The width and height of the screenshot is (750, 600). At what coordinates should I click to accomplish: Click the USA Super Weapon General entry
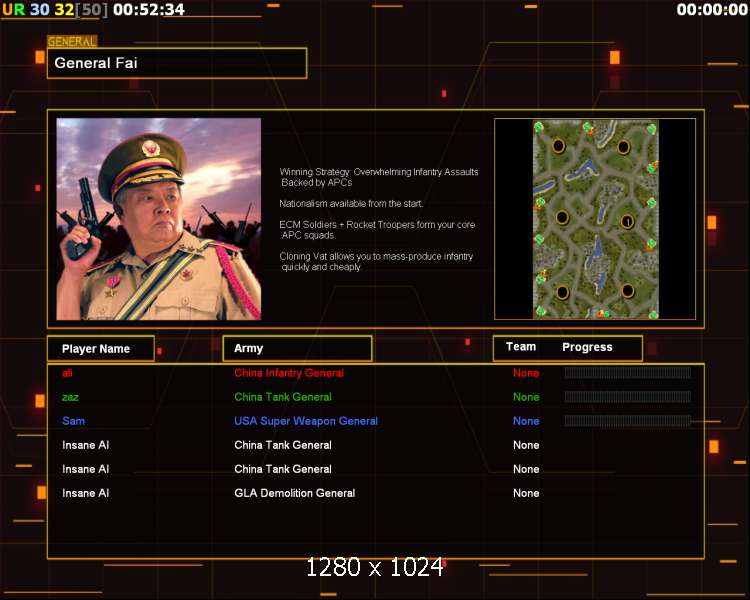coord(305,421)
